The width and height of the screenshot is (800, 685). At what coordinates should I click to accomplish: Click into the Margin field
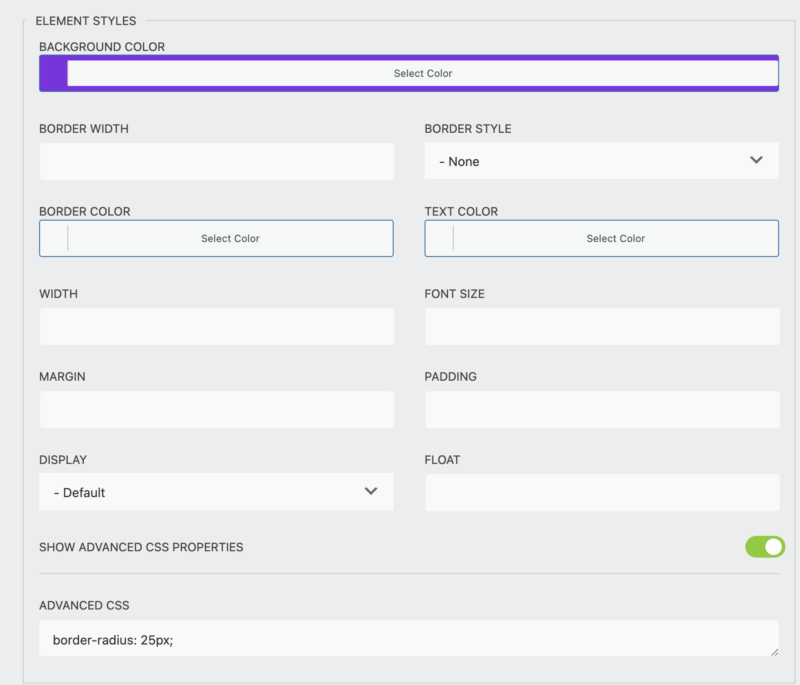tap(217, 410)
